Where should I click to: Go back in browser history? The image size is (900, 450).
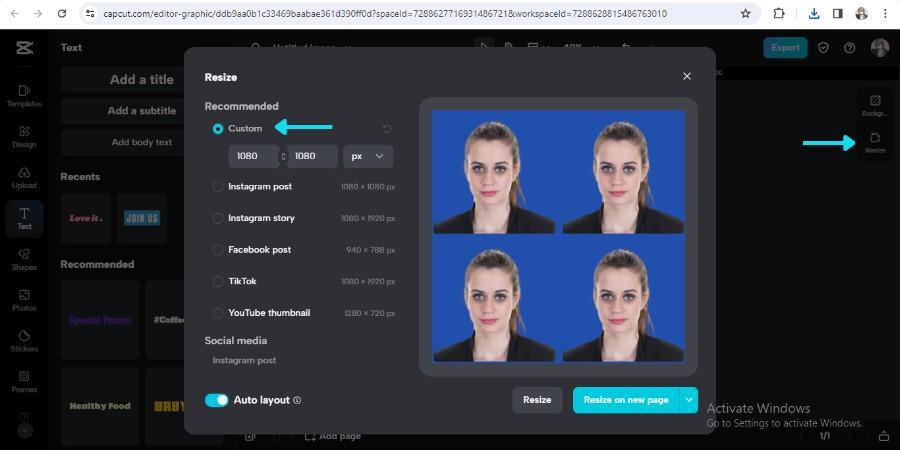click(x=14, y=14)
